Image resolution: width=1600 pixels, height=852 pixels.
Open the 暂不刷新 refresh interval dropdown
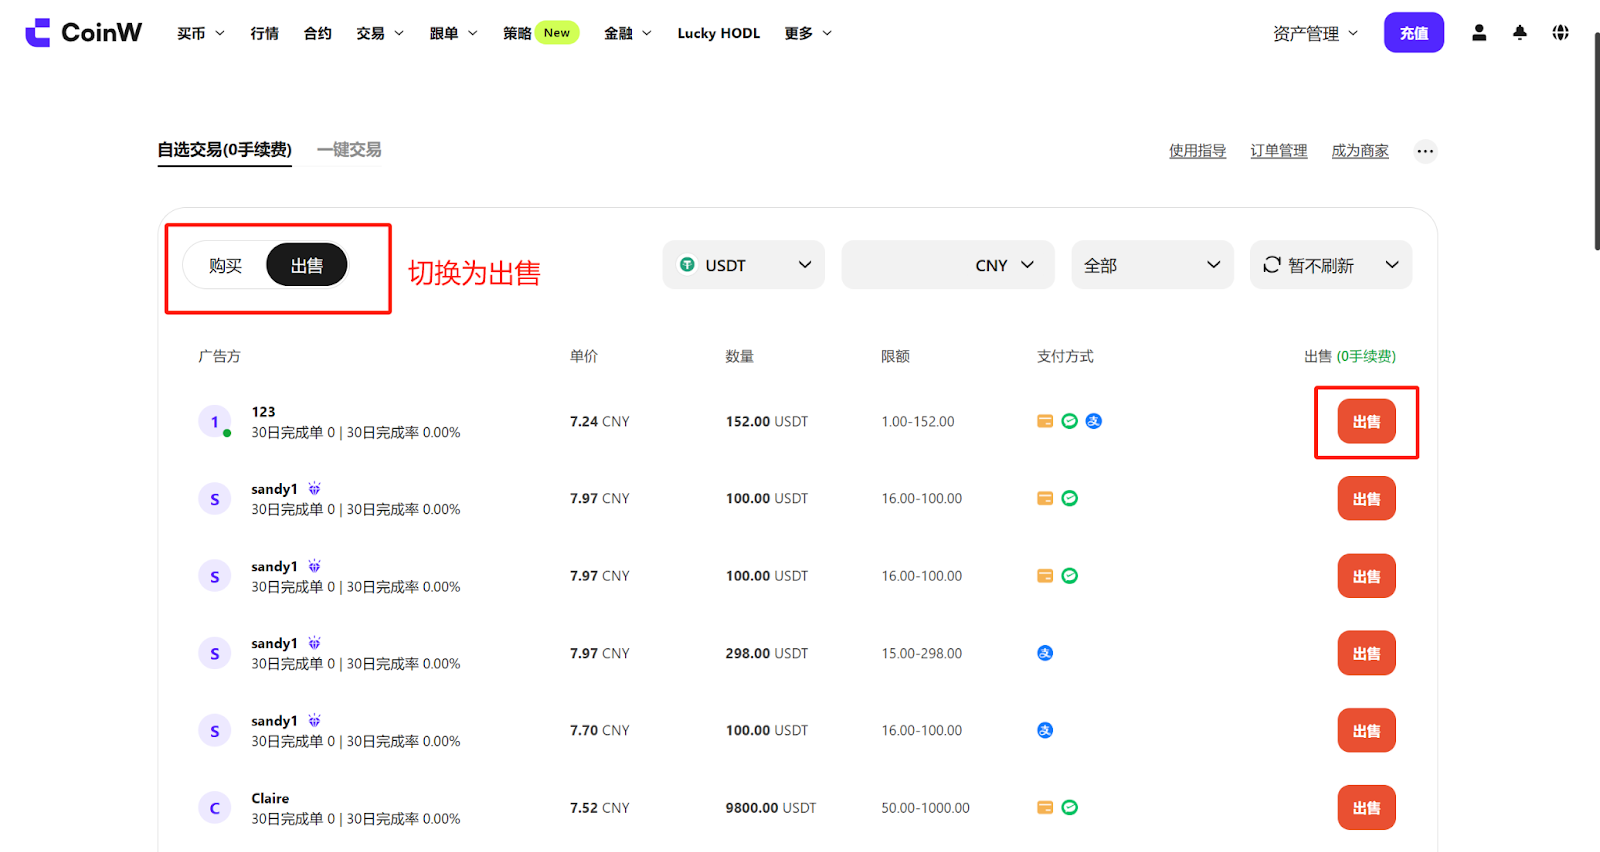(1331, 265)
